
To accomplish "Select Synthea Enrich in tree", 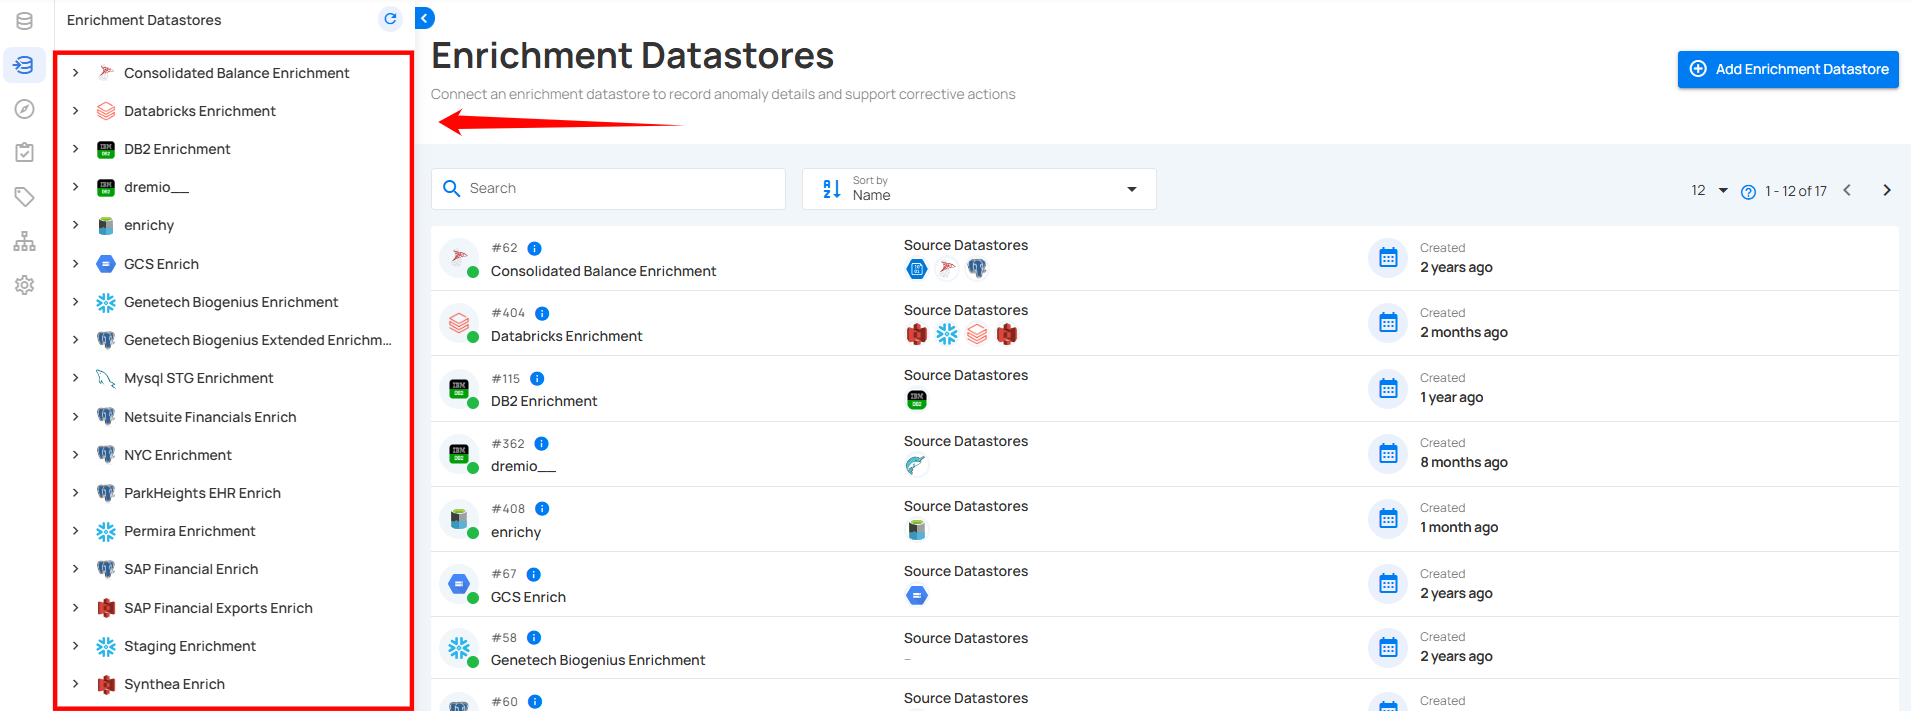I will click(174, 684).
